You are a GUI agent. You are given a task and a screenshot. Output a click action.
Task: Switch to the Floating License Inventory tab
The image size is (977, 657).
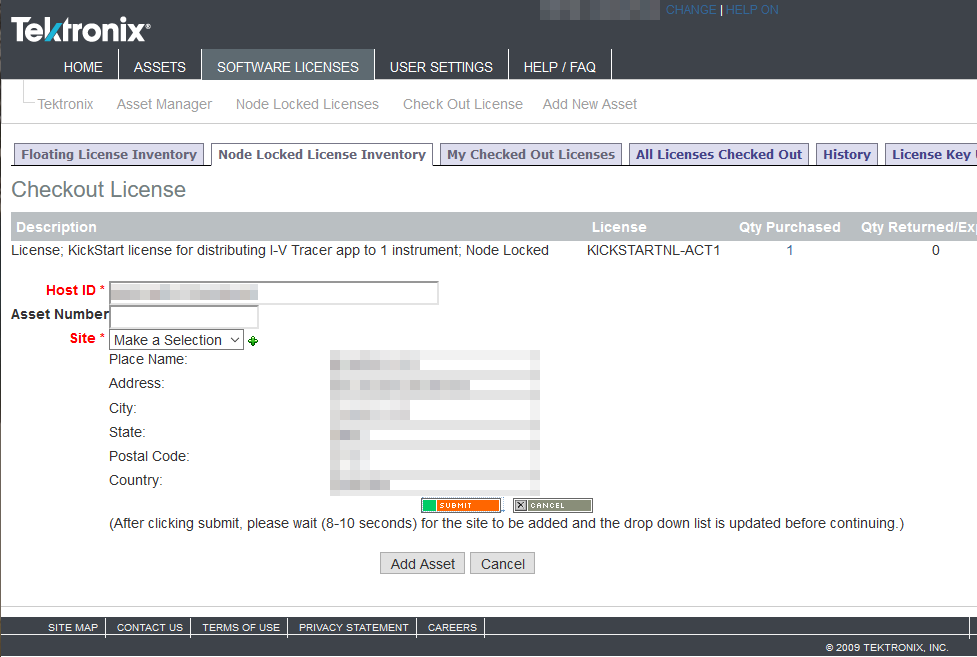(x=109, y=155)
